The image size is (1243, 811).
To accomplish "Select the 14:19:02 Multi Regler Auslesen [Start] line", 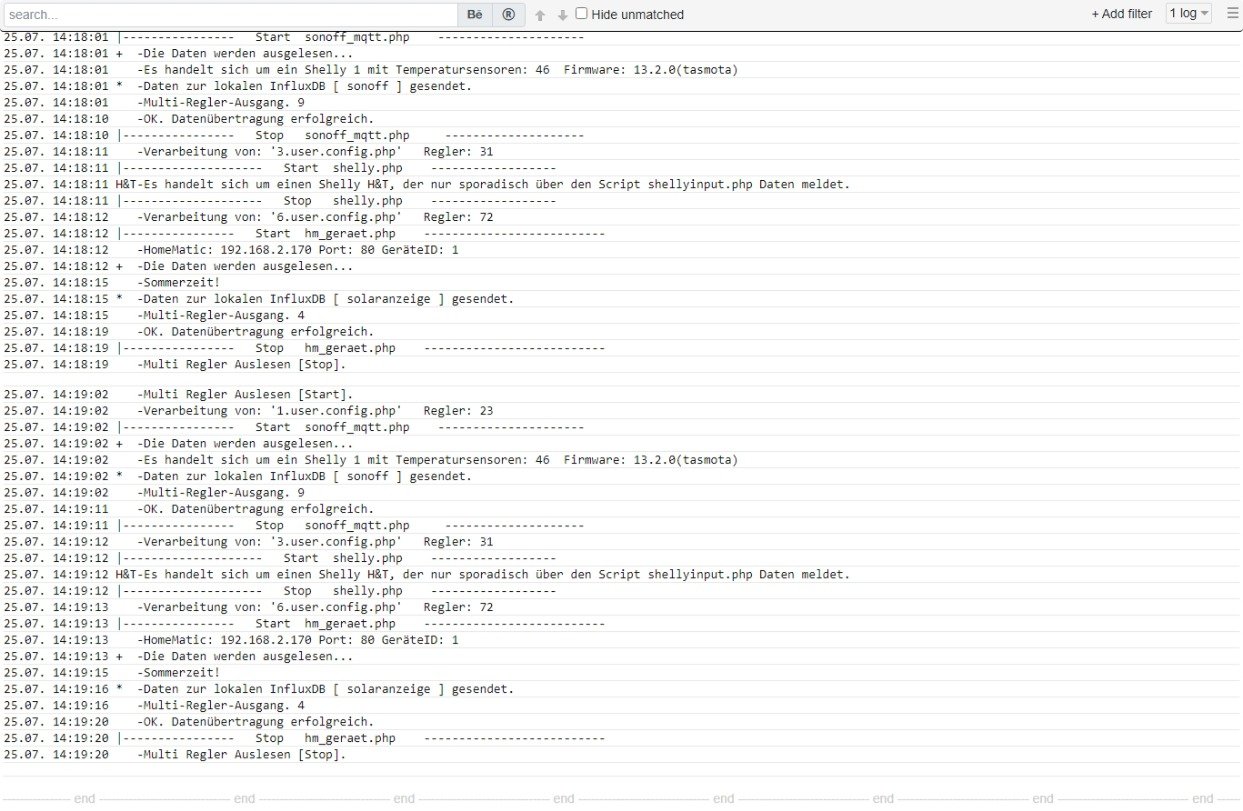I will 245,394.
